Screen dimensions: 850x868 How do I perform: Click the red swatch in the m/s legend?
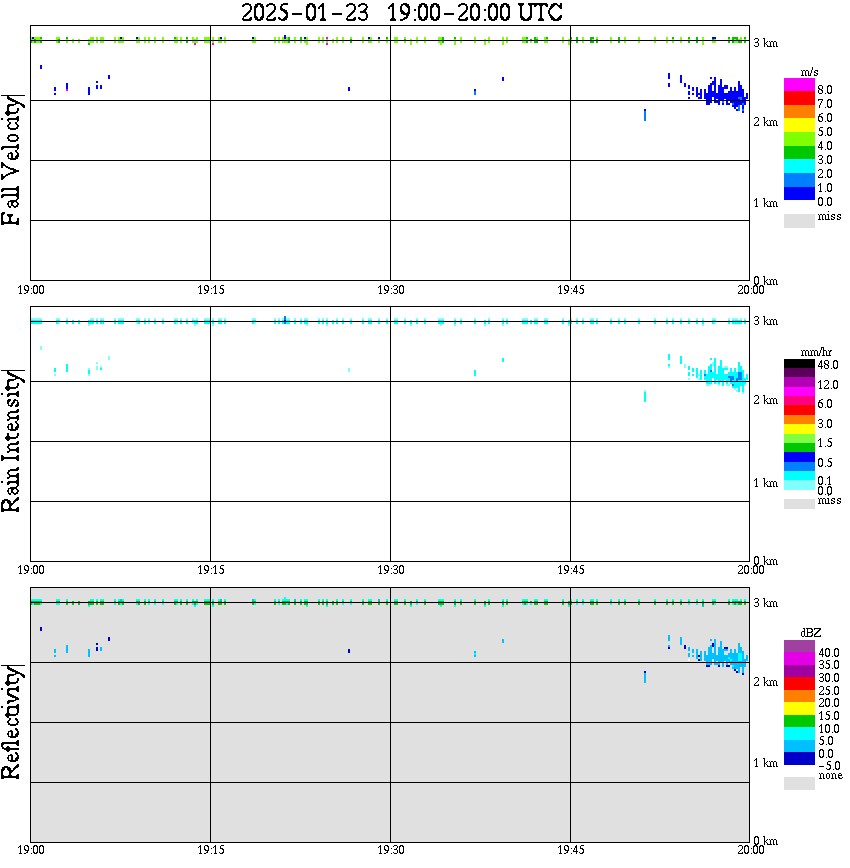[799, 98]
